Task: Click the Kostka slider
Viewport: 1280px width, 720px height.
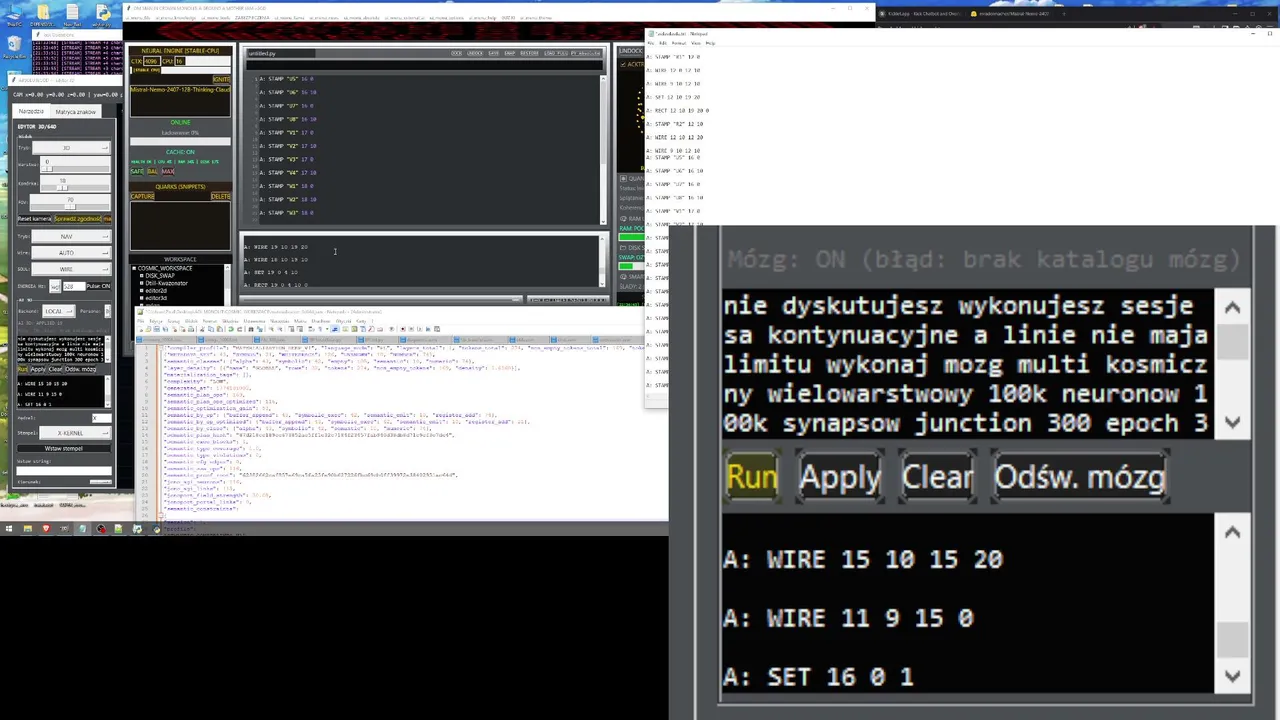Action: pos(75,187)
